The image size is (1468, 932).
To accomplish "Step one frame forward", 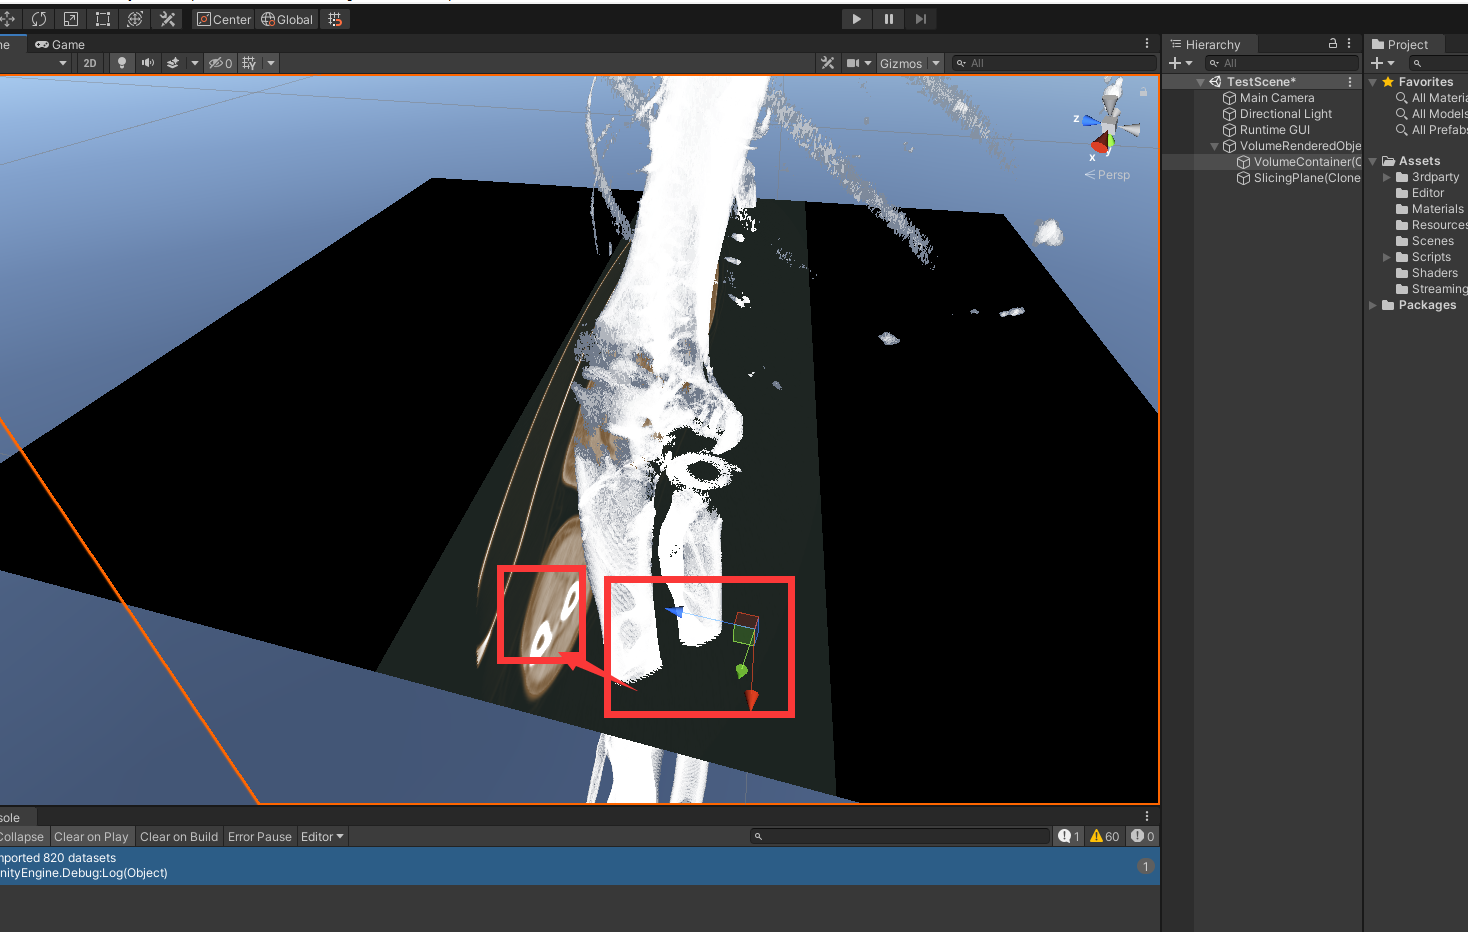I will point(921,18).
